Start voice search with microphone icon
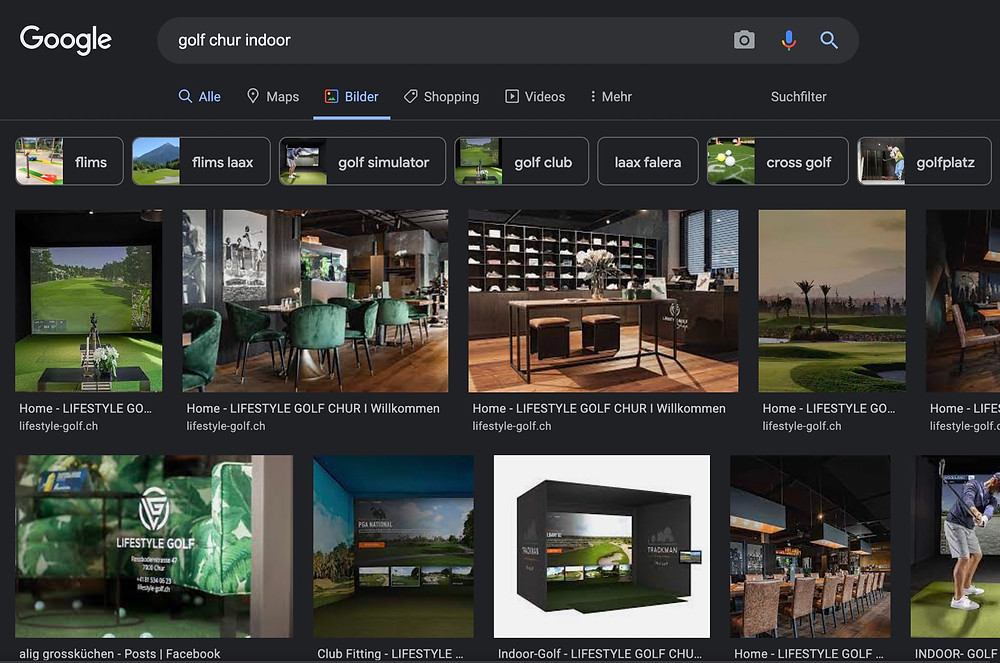This screenshot has width=1000, height=663. click(788, 40)
